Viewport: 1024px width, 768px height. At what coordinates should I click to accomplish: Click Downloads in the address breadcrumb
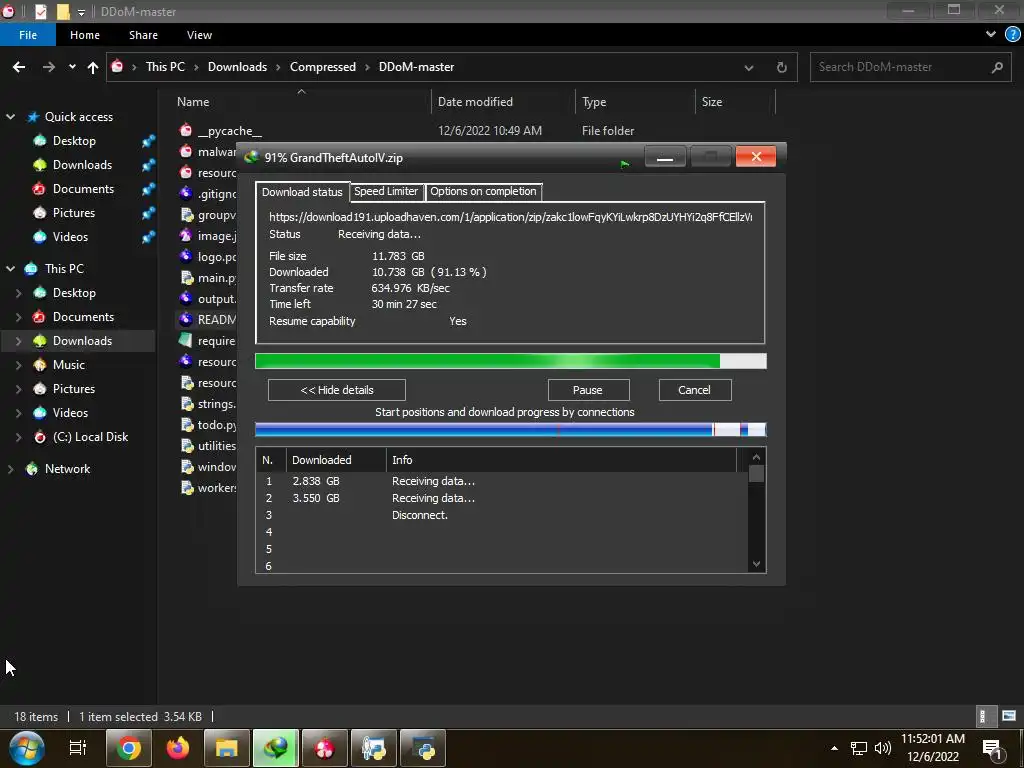coord(237,67)
